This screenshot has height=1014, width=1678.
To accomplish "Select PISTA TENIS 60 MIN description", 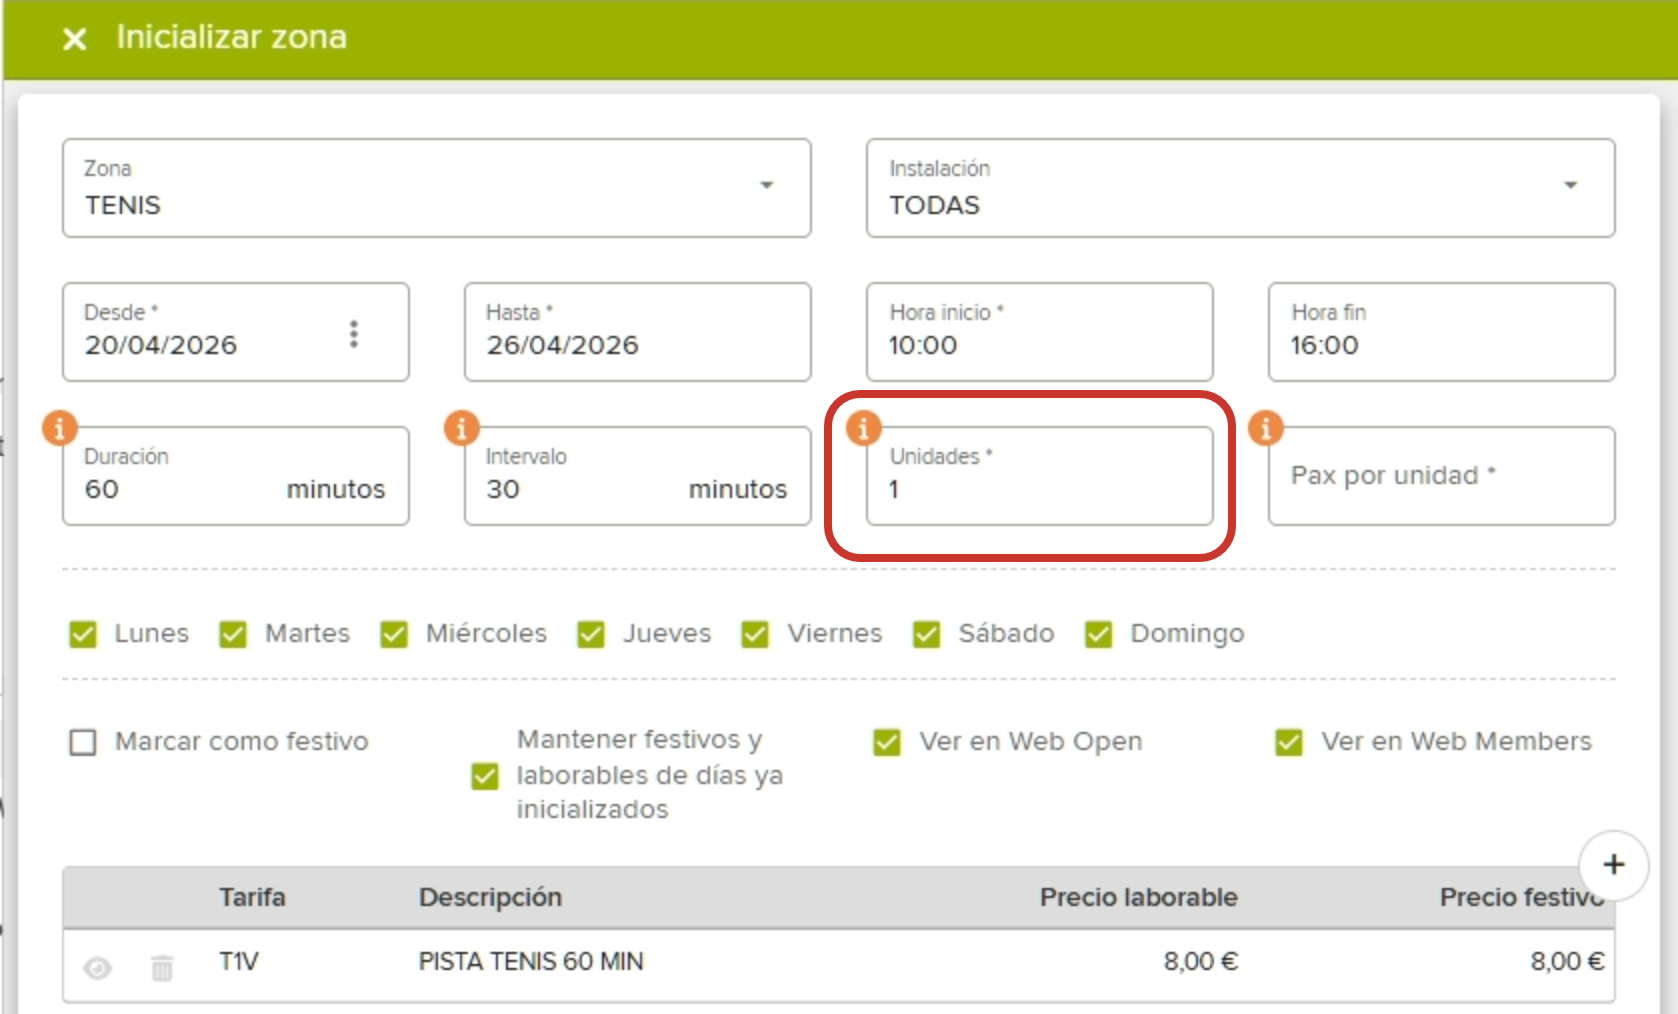I will pyautogui.click(x=531, y=961).
